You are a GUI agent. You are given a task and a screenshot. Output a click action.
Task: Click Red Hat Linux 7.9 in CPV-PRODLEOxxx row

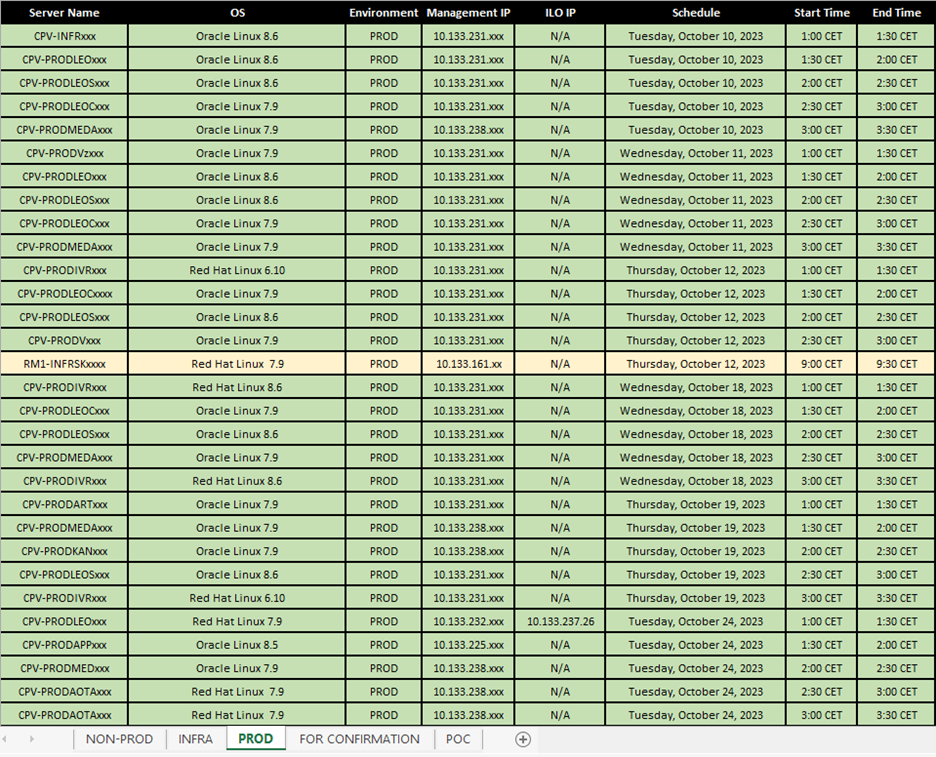coord(237,621)
